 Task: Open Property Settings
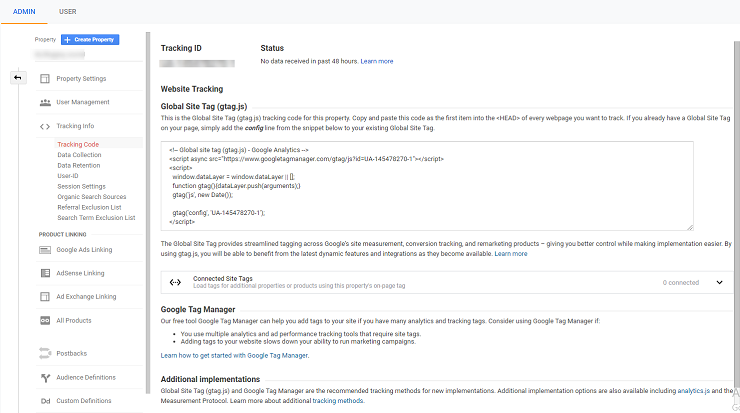coord(81,78)
